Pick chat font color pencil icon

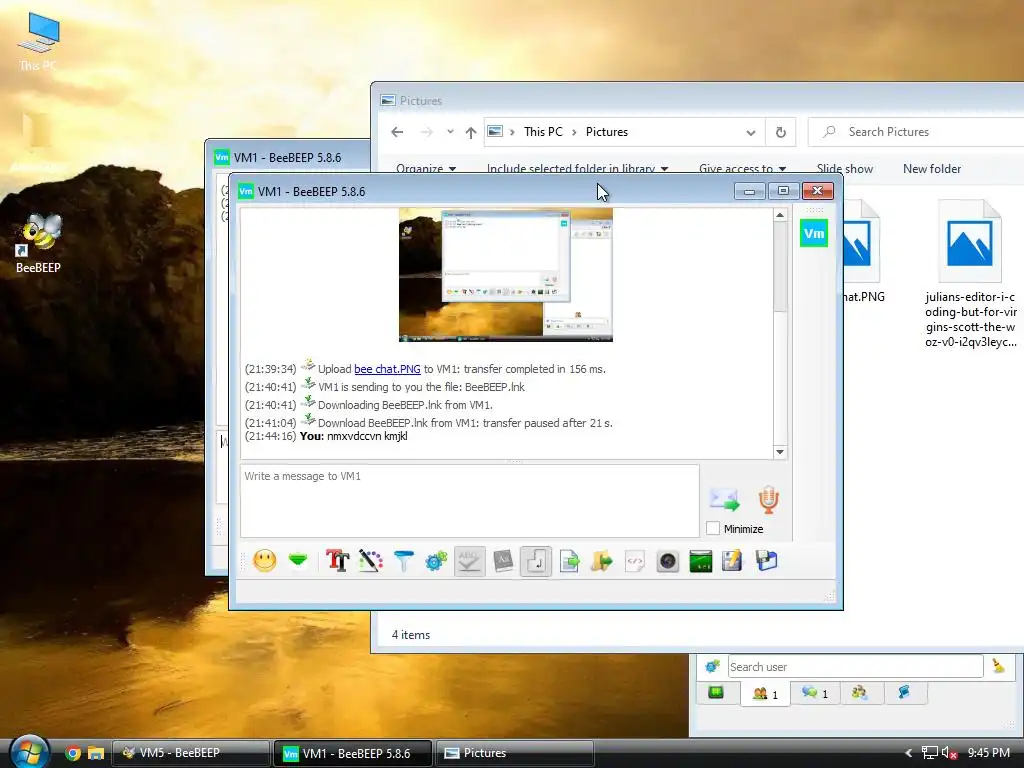pyautogui.click(x=370, y=561)
